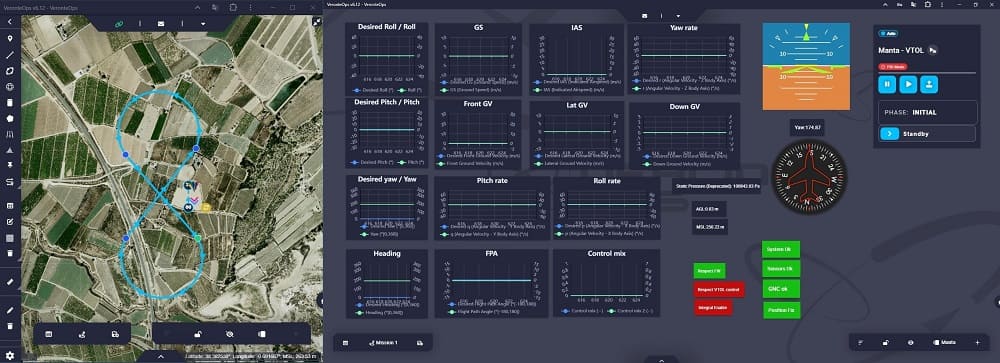Select the line drawing tool in sidebar
This screenshot has width=1000, height=363.
coord(10,55)
